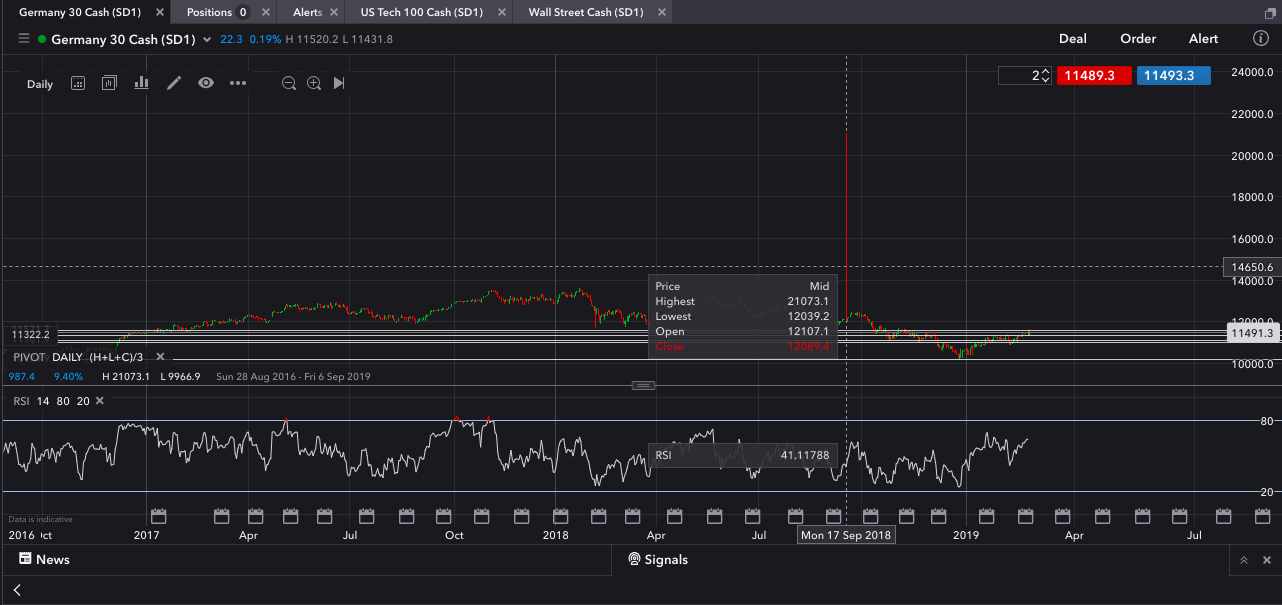This screenshot has height=605, width=1282.
Task: Click the pop-out window icon at top right
Action: point(1270,13)
